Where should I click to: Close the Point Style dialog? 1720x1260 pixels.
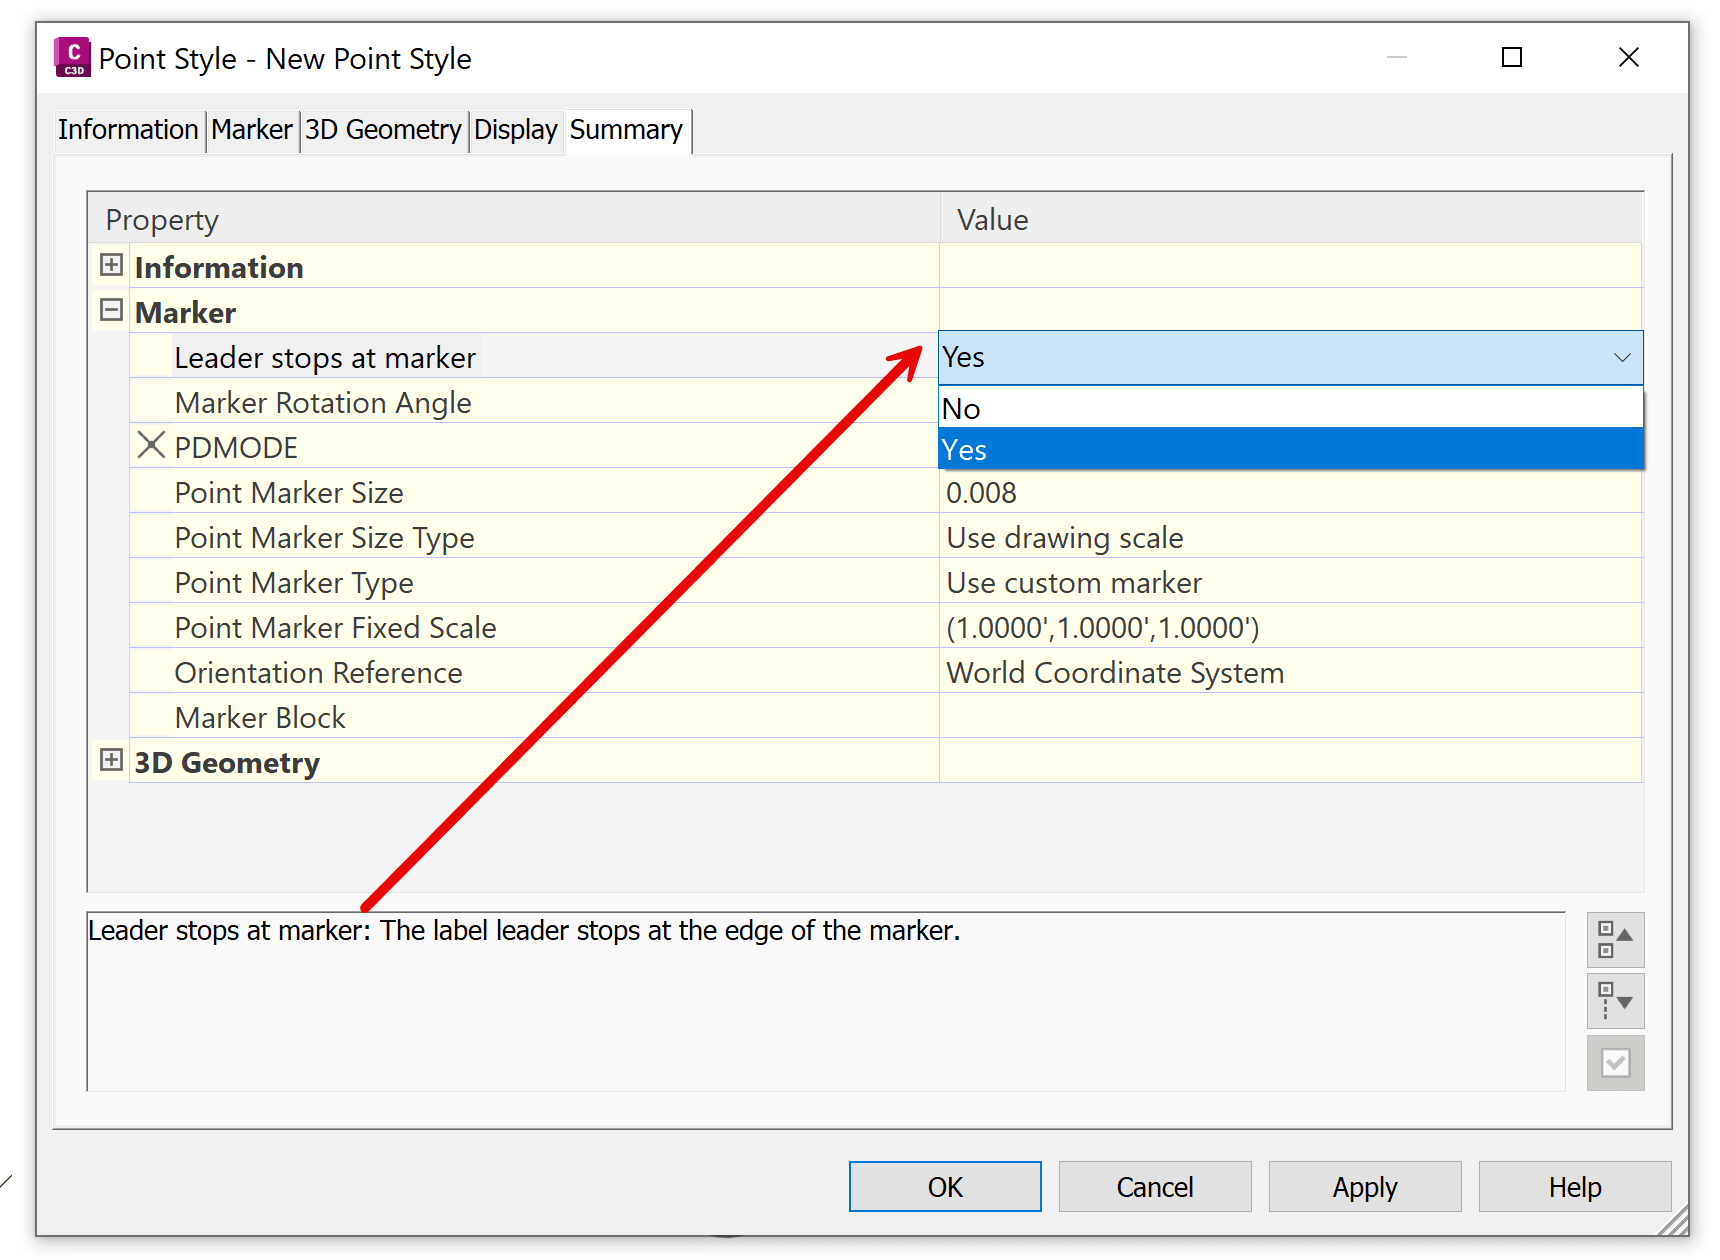[x=1629, y=57]
